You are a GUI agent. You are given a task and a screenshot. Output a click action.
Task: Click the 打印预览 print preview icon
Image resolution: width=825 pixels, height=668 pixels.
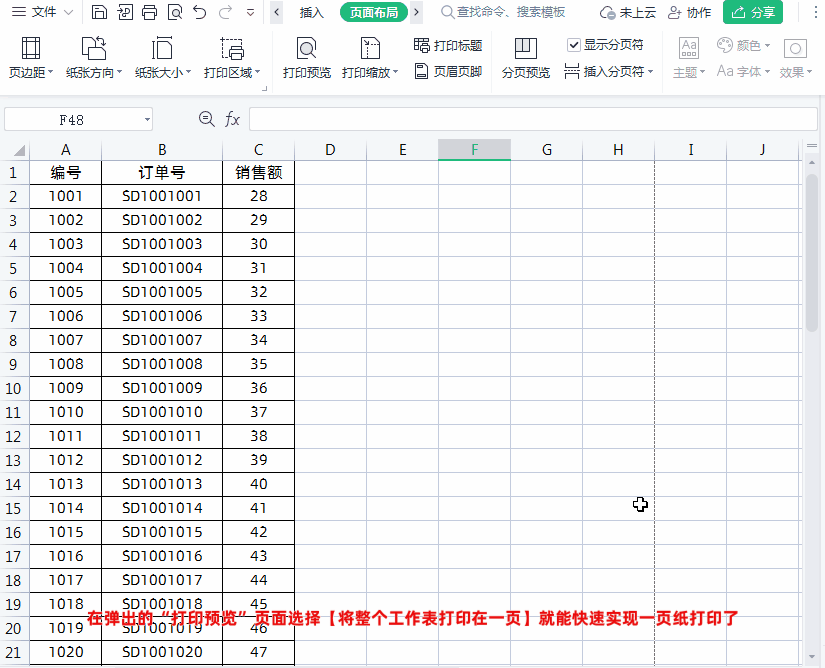[x=307, y=58]
